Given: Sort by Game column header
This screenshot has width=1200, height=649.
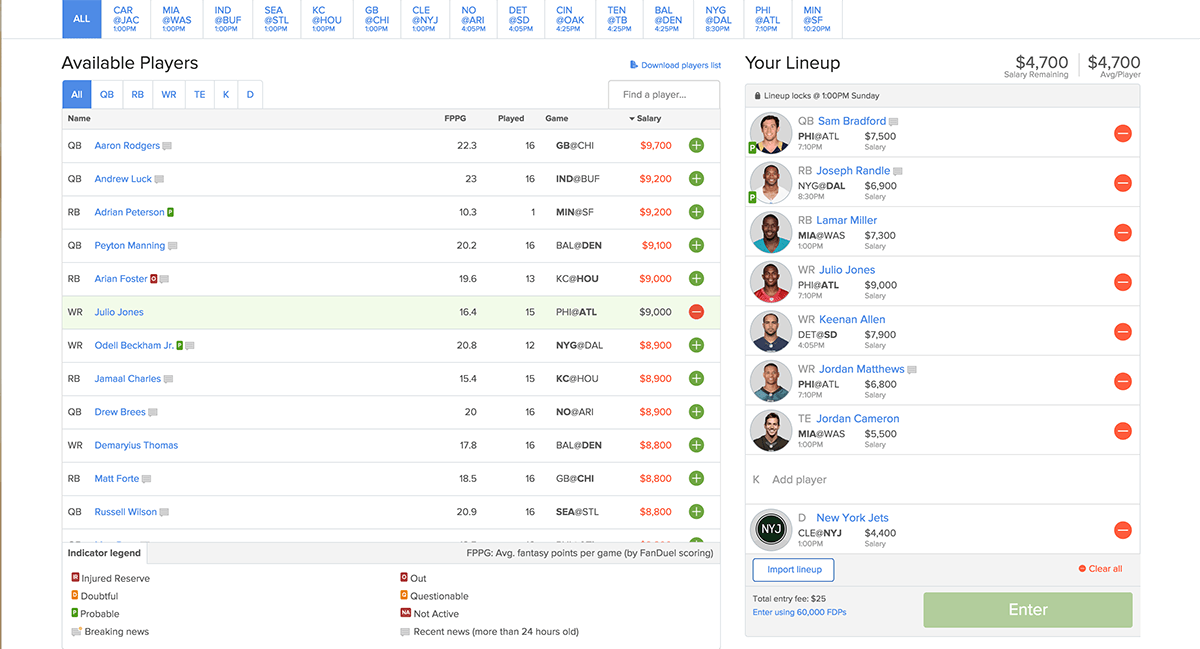Looking at the screenshot, I should pos(556,118).
